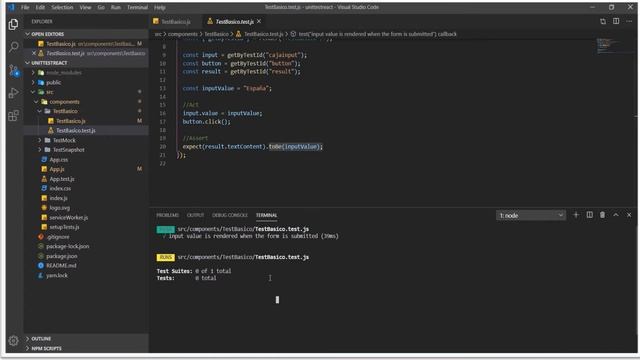The image size is (640, 360).
Task: Split the editor to the right
Action: pos(616,21)
